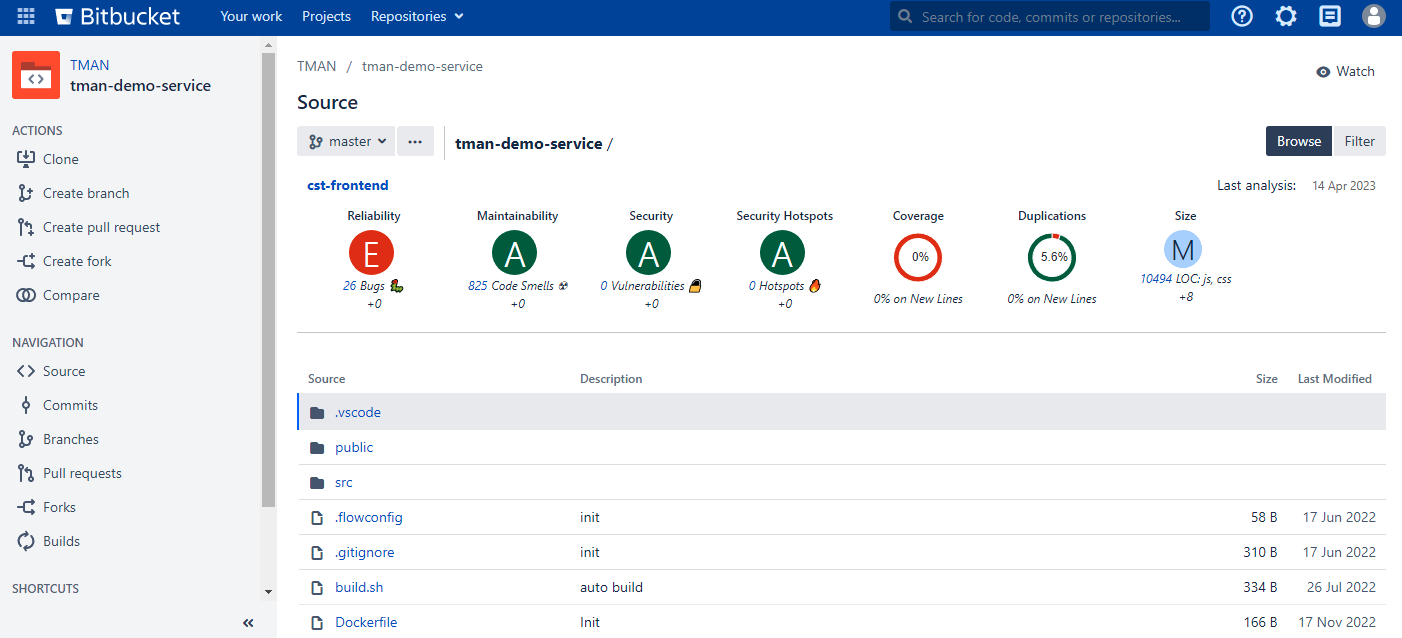Click the Forks icon
This screenshot has width=1402, height=638.
tap(26, 507)
